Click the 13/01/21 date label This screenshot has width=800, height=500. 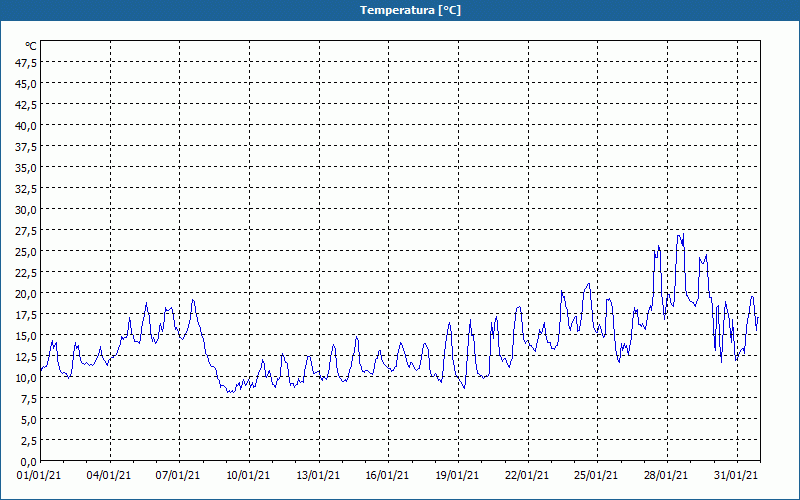318,475
